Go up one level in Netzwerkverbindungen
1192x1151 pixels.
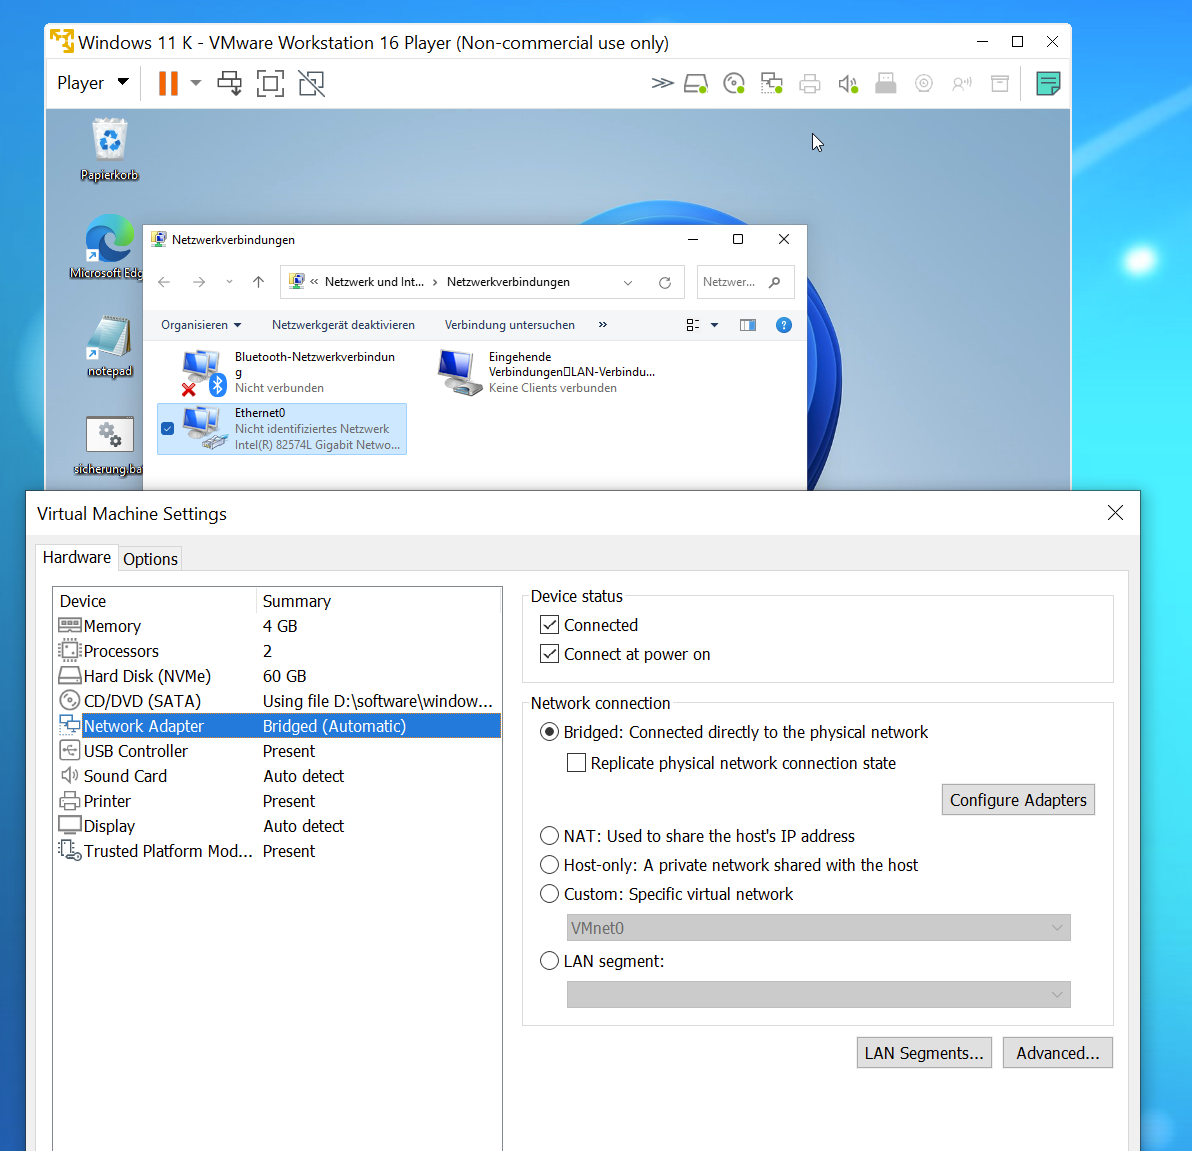(258, 282)
